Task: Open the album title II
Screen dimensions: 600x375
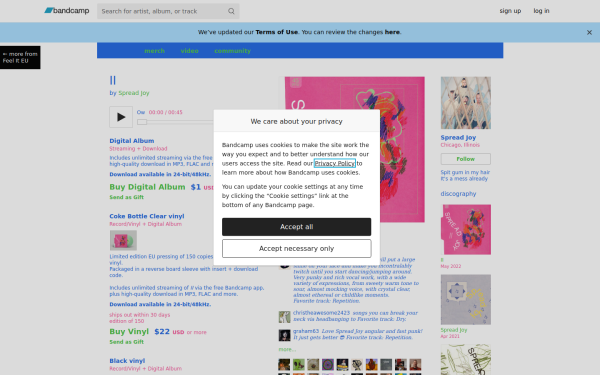Action: [112, 80]
